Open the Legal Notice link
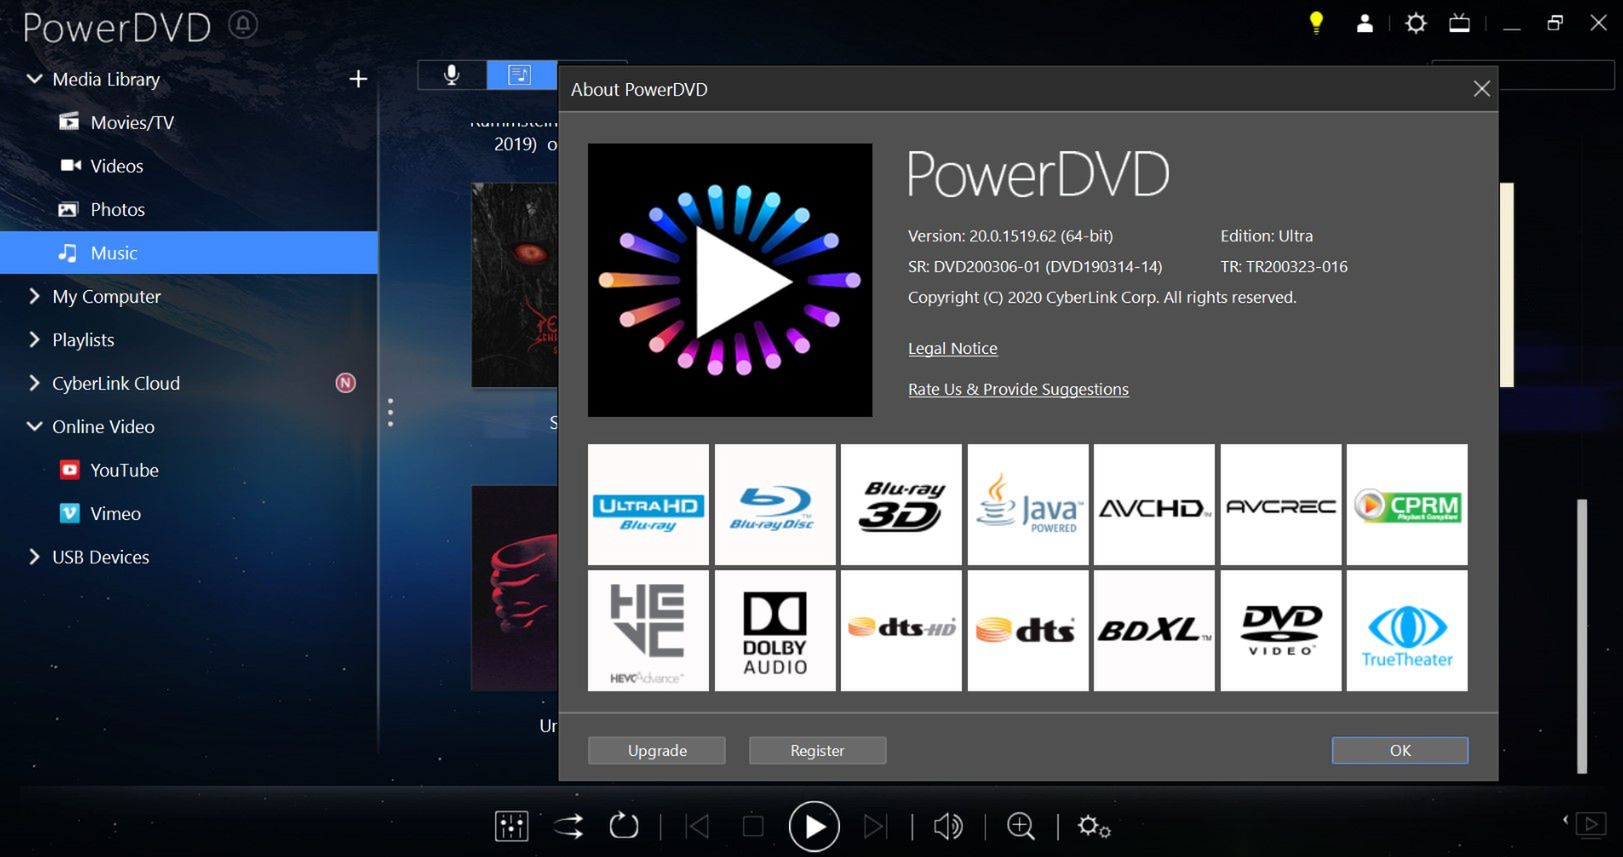The height and width of the screenshot is (857, 1623). click(952, 348)
